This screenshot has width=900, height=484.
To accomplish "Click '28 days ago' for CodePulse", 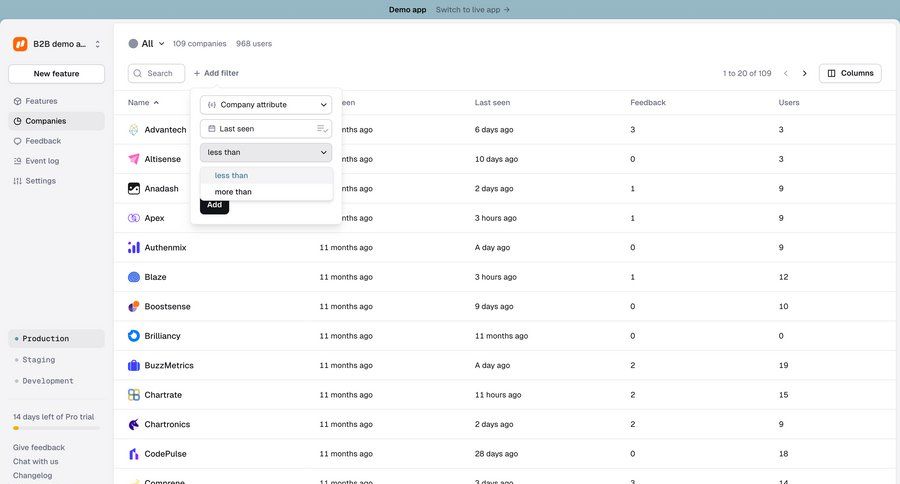I will click(496, 454).
